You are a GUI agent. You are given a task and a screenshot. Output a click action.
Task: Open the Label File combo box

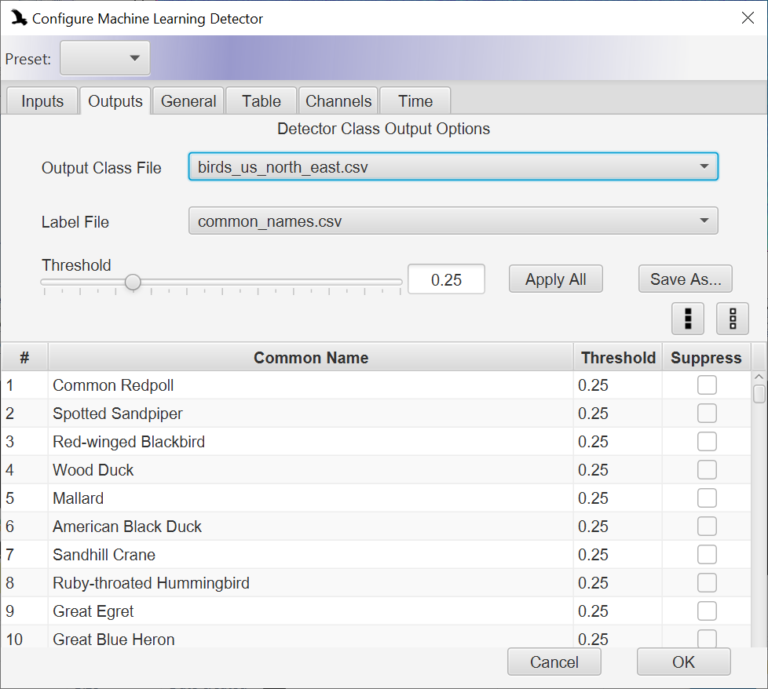point(453,221)
